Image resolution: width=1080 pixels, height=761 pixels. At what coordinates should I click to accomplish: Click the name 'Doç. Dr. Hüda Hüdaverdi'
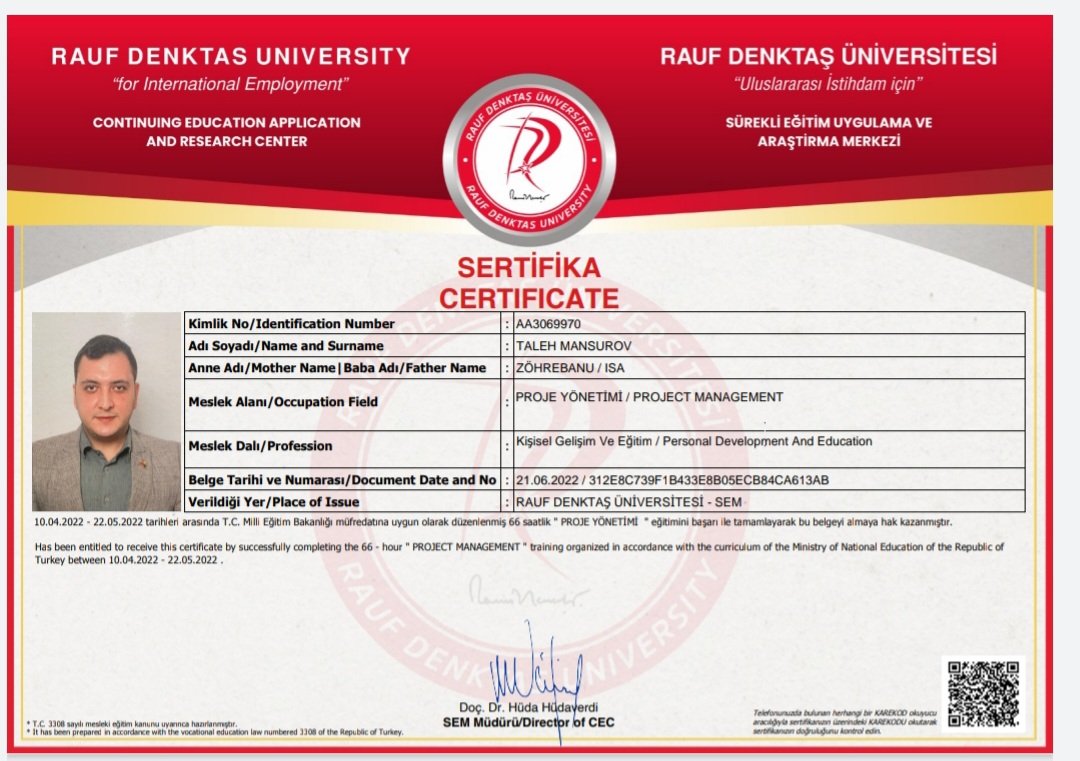tap(528, 707)
